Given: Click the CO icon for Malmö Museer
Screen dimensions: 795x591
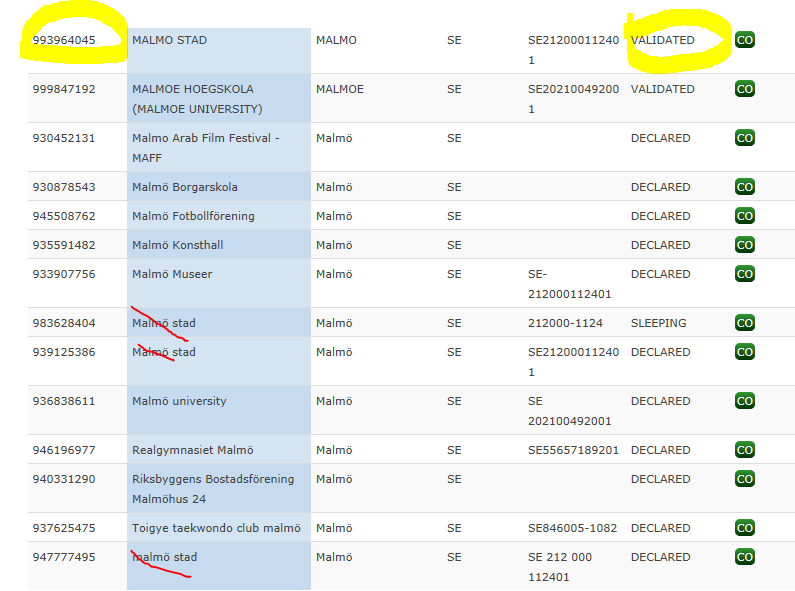Looking at the screenshot, I should pos(745,274).
